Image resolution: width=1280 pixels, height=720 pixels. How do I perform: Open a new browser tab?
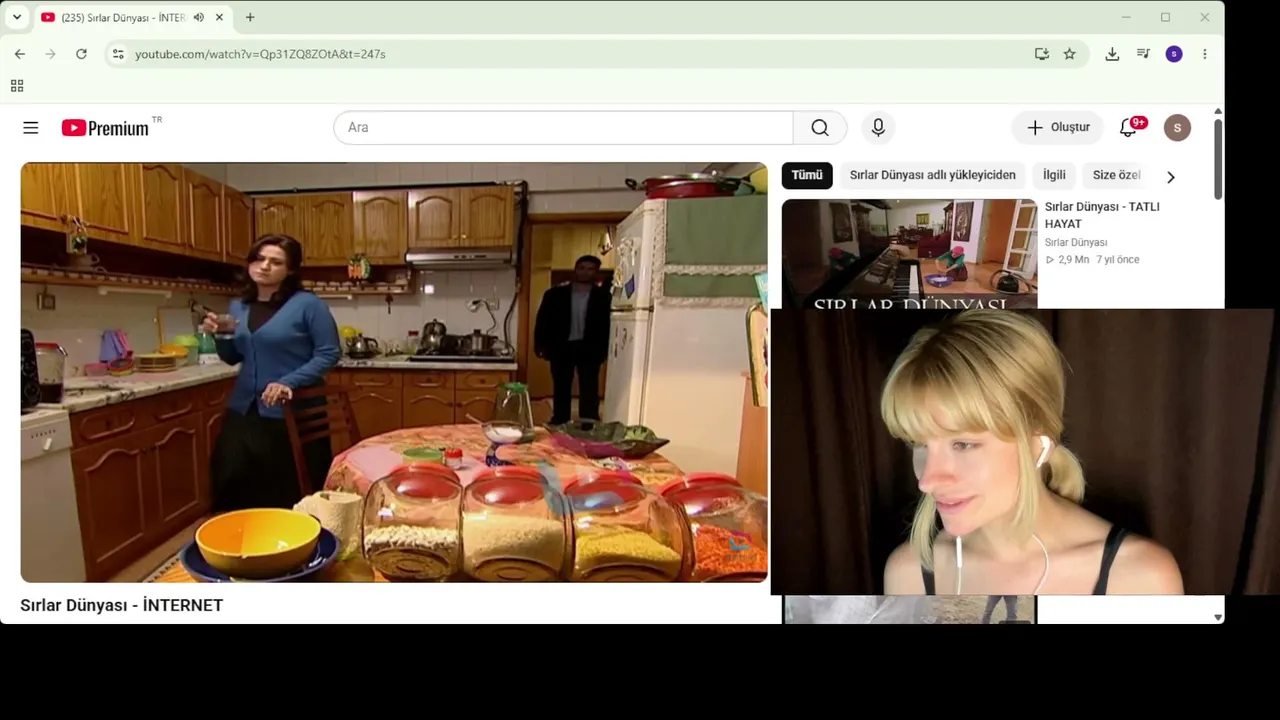(250, 17)
